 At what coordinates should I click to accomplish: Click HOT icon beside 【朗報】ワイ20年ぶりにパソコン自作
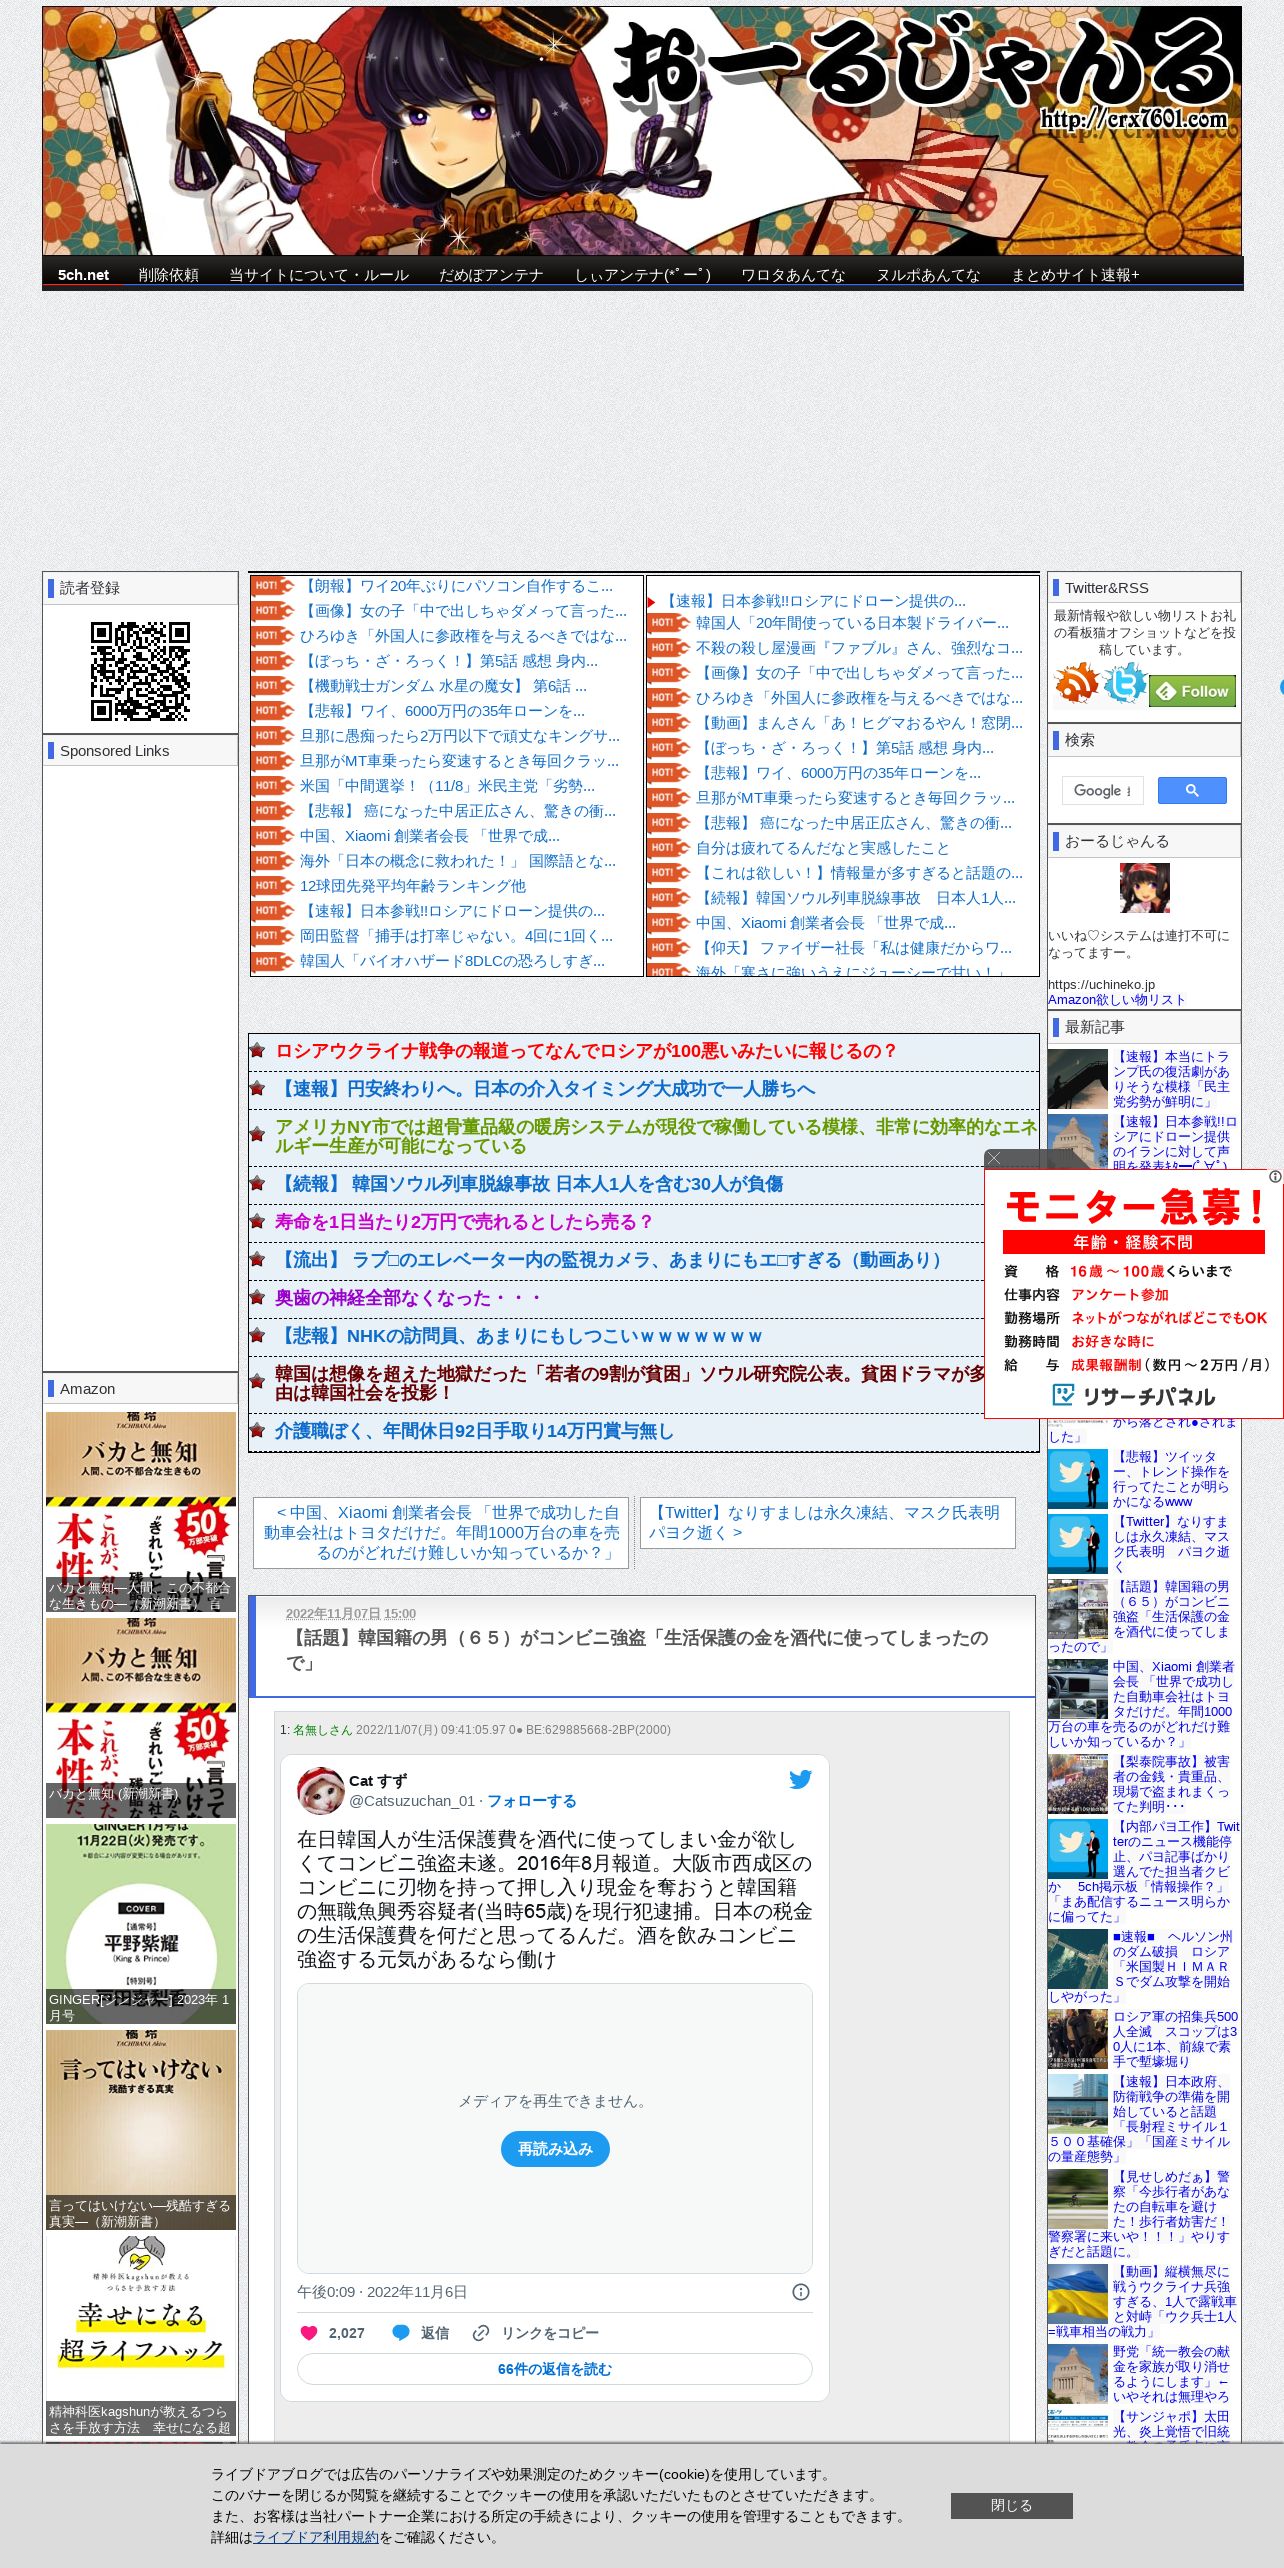272,586
